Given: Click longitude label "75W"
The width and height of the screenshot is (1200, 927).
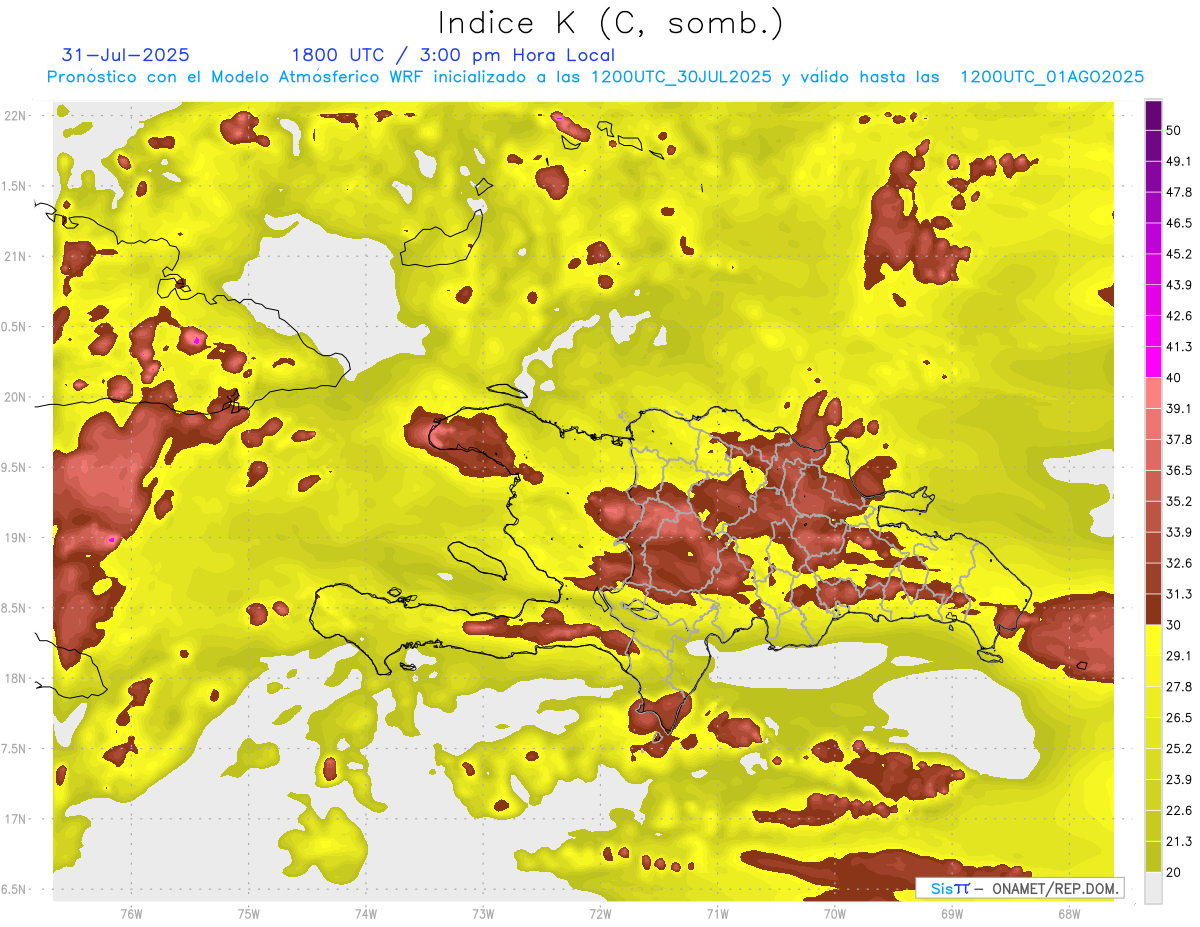Looking at the screenshot, I should (248, 914).
